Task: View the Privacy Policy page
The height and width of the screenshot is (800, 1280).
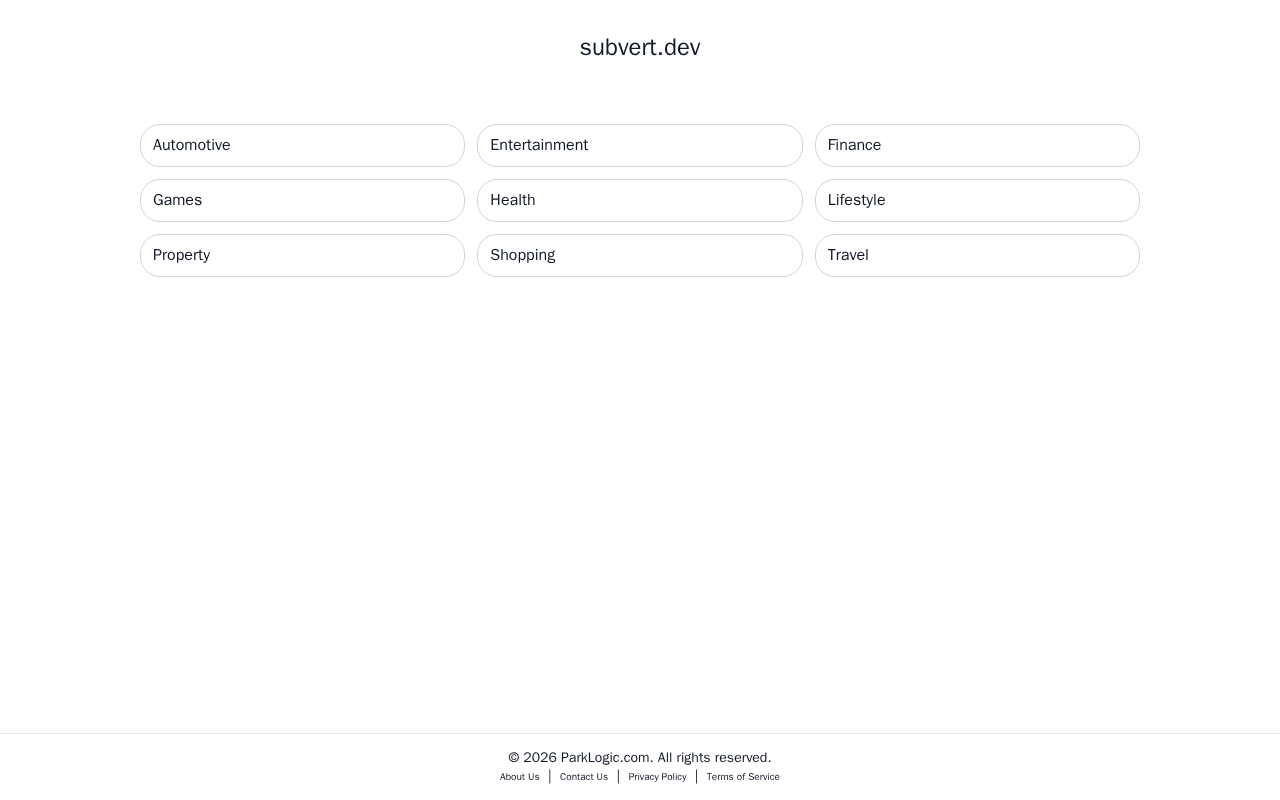Action: point(657,777)
